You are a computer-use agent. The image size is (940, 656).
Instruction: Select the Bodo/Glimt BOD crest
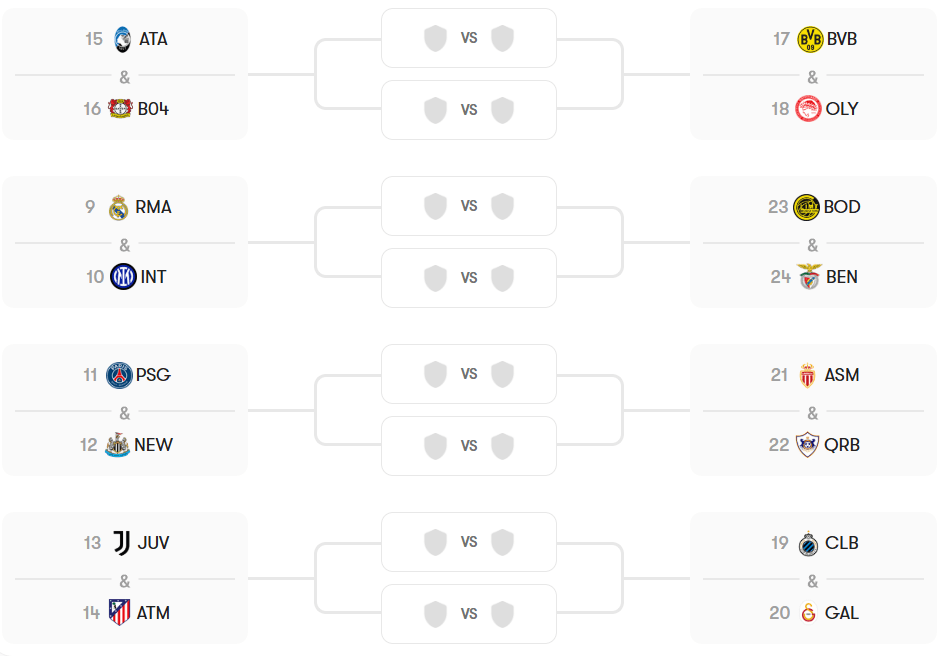click(x=806, y=207)
